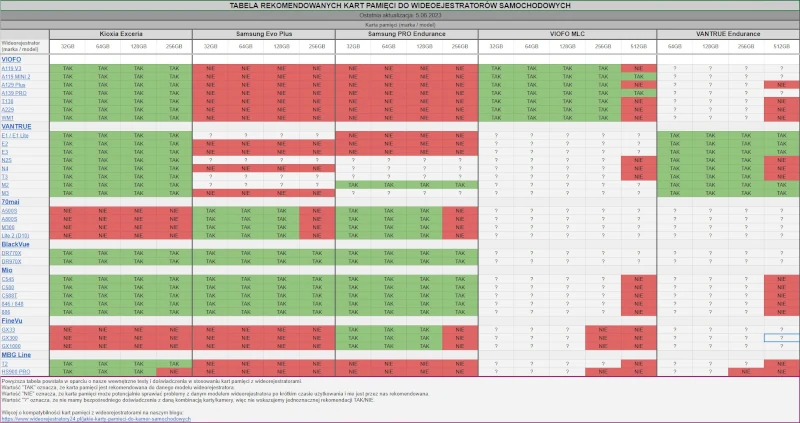800x423 pixels.
Task: Open the VIOFO brand link
Action: pyautogui.click(x=11, y=60)
